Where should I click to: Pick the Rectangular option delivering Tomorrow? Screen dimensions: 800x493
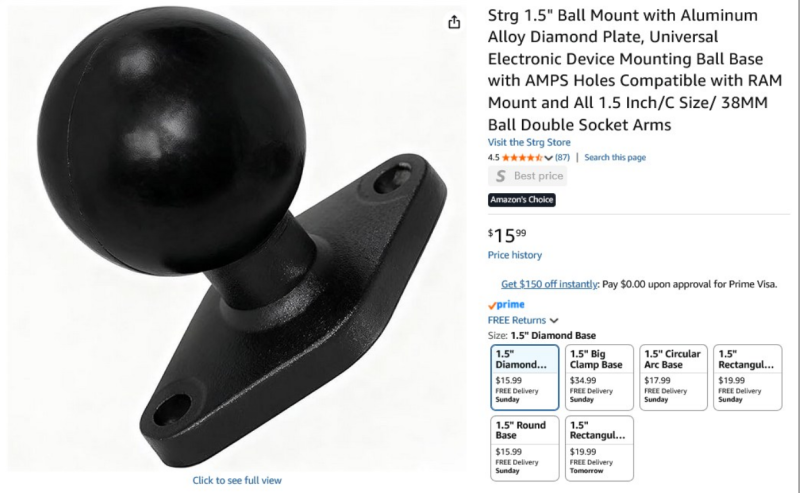point(599,448)
